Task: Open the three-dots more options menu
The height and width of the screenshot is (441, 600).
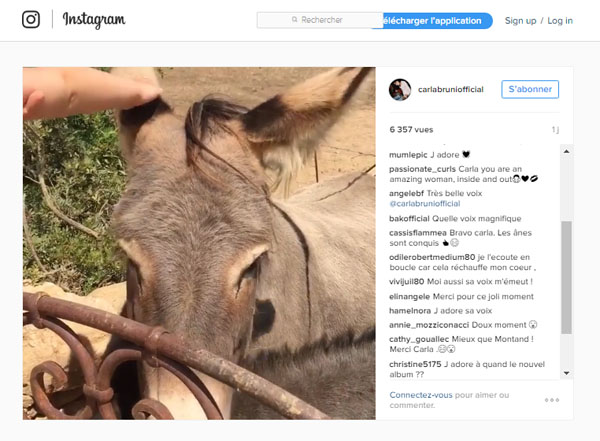Action: coord(552,400)
